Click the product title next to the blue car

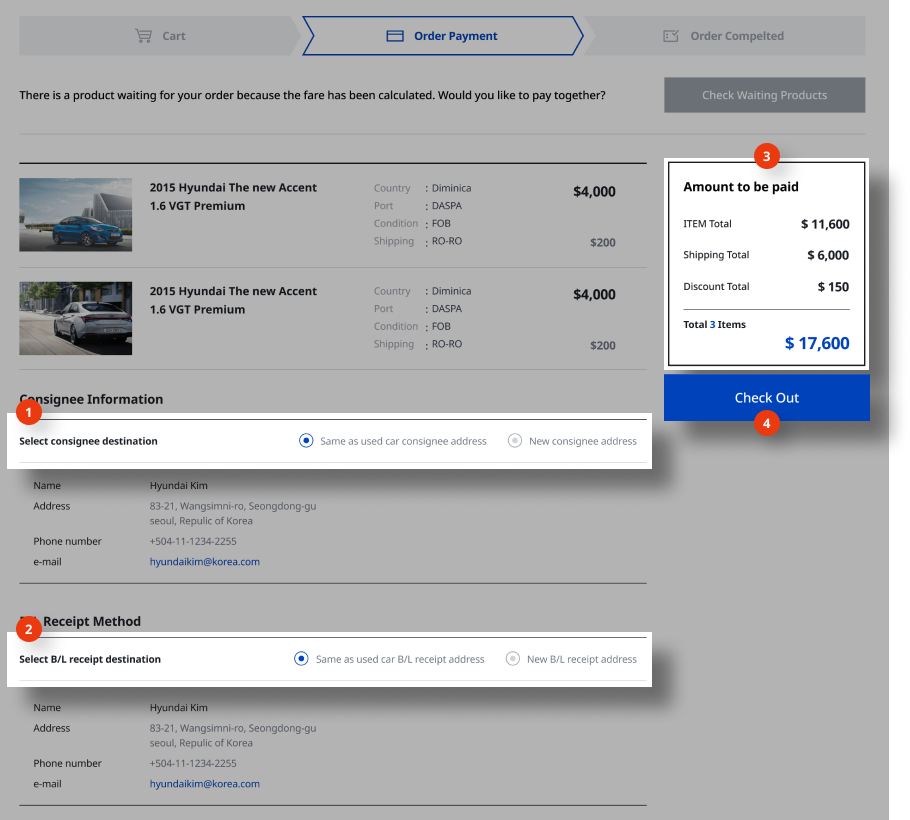pyautogui.click(x=233, y=197)
